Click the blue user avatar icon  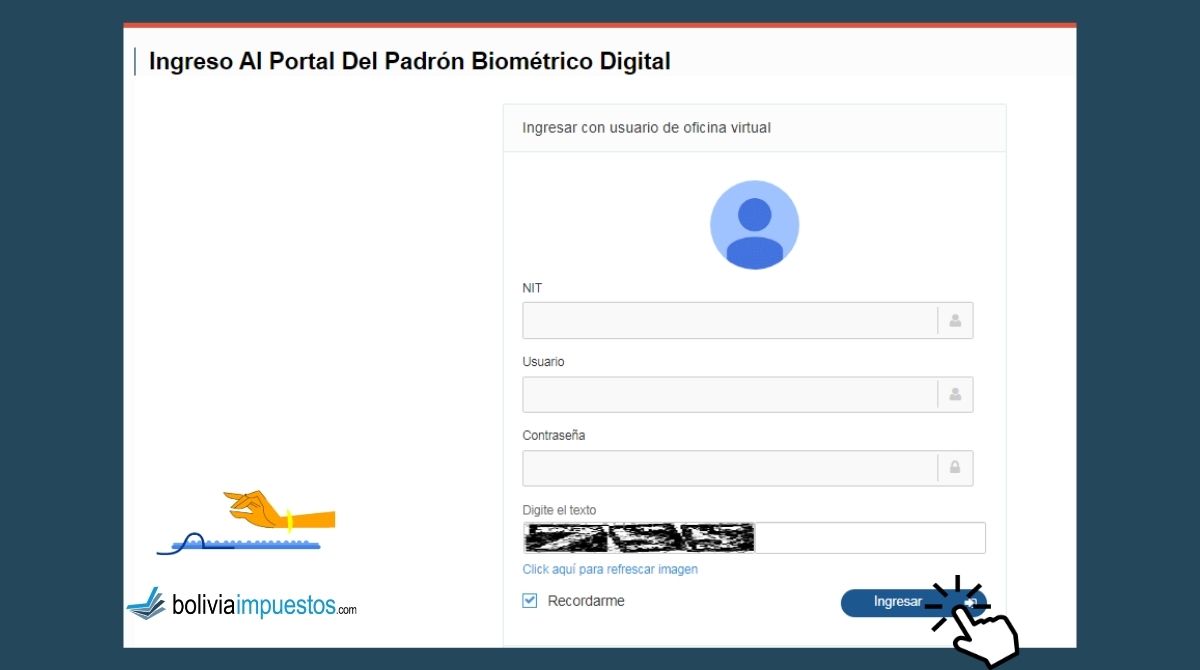[754, 225]
